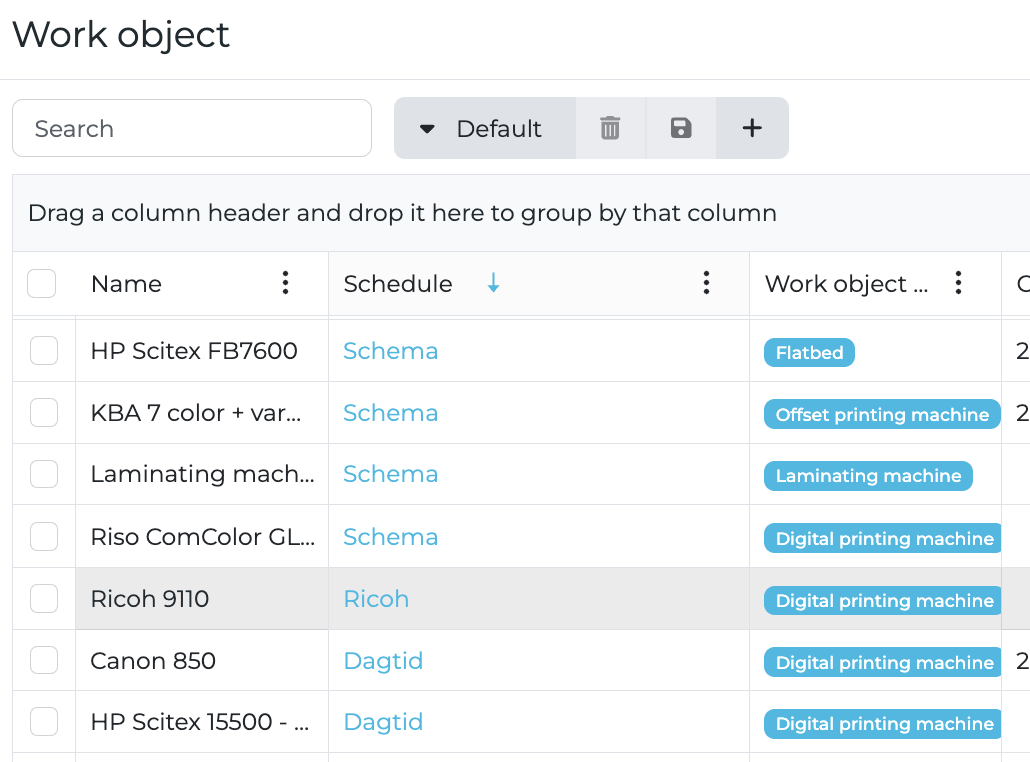Open the Ricoh schedule link
Screen dimensions: 1030x762
pos(376,599)
